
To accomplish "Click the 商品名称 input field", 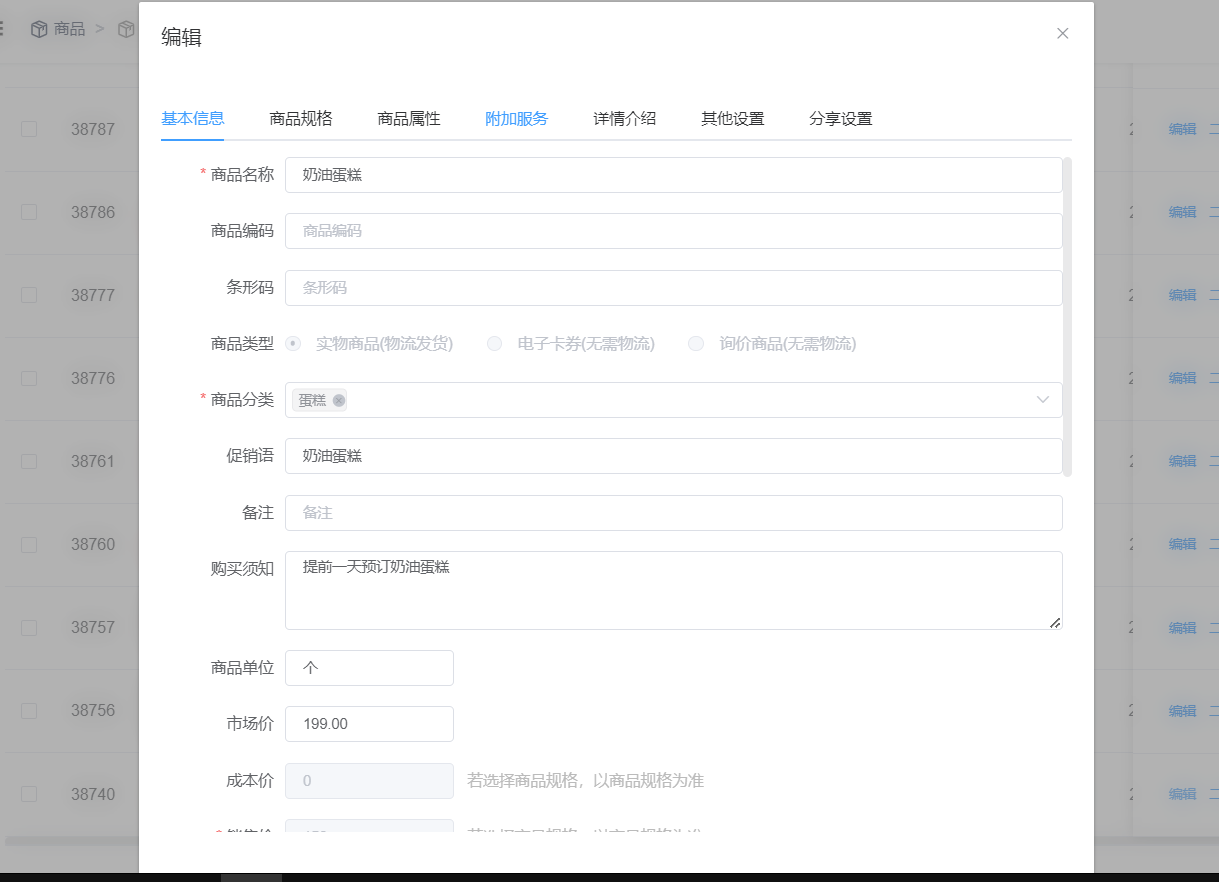I will click(x=673, y=175).
